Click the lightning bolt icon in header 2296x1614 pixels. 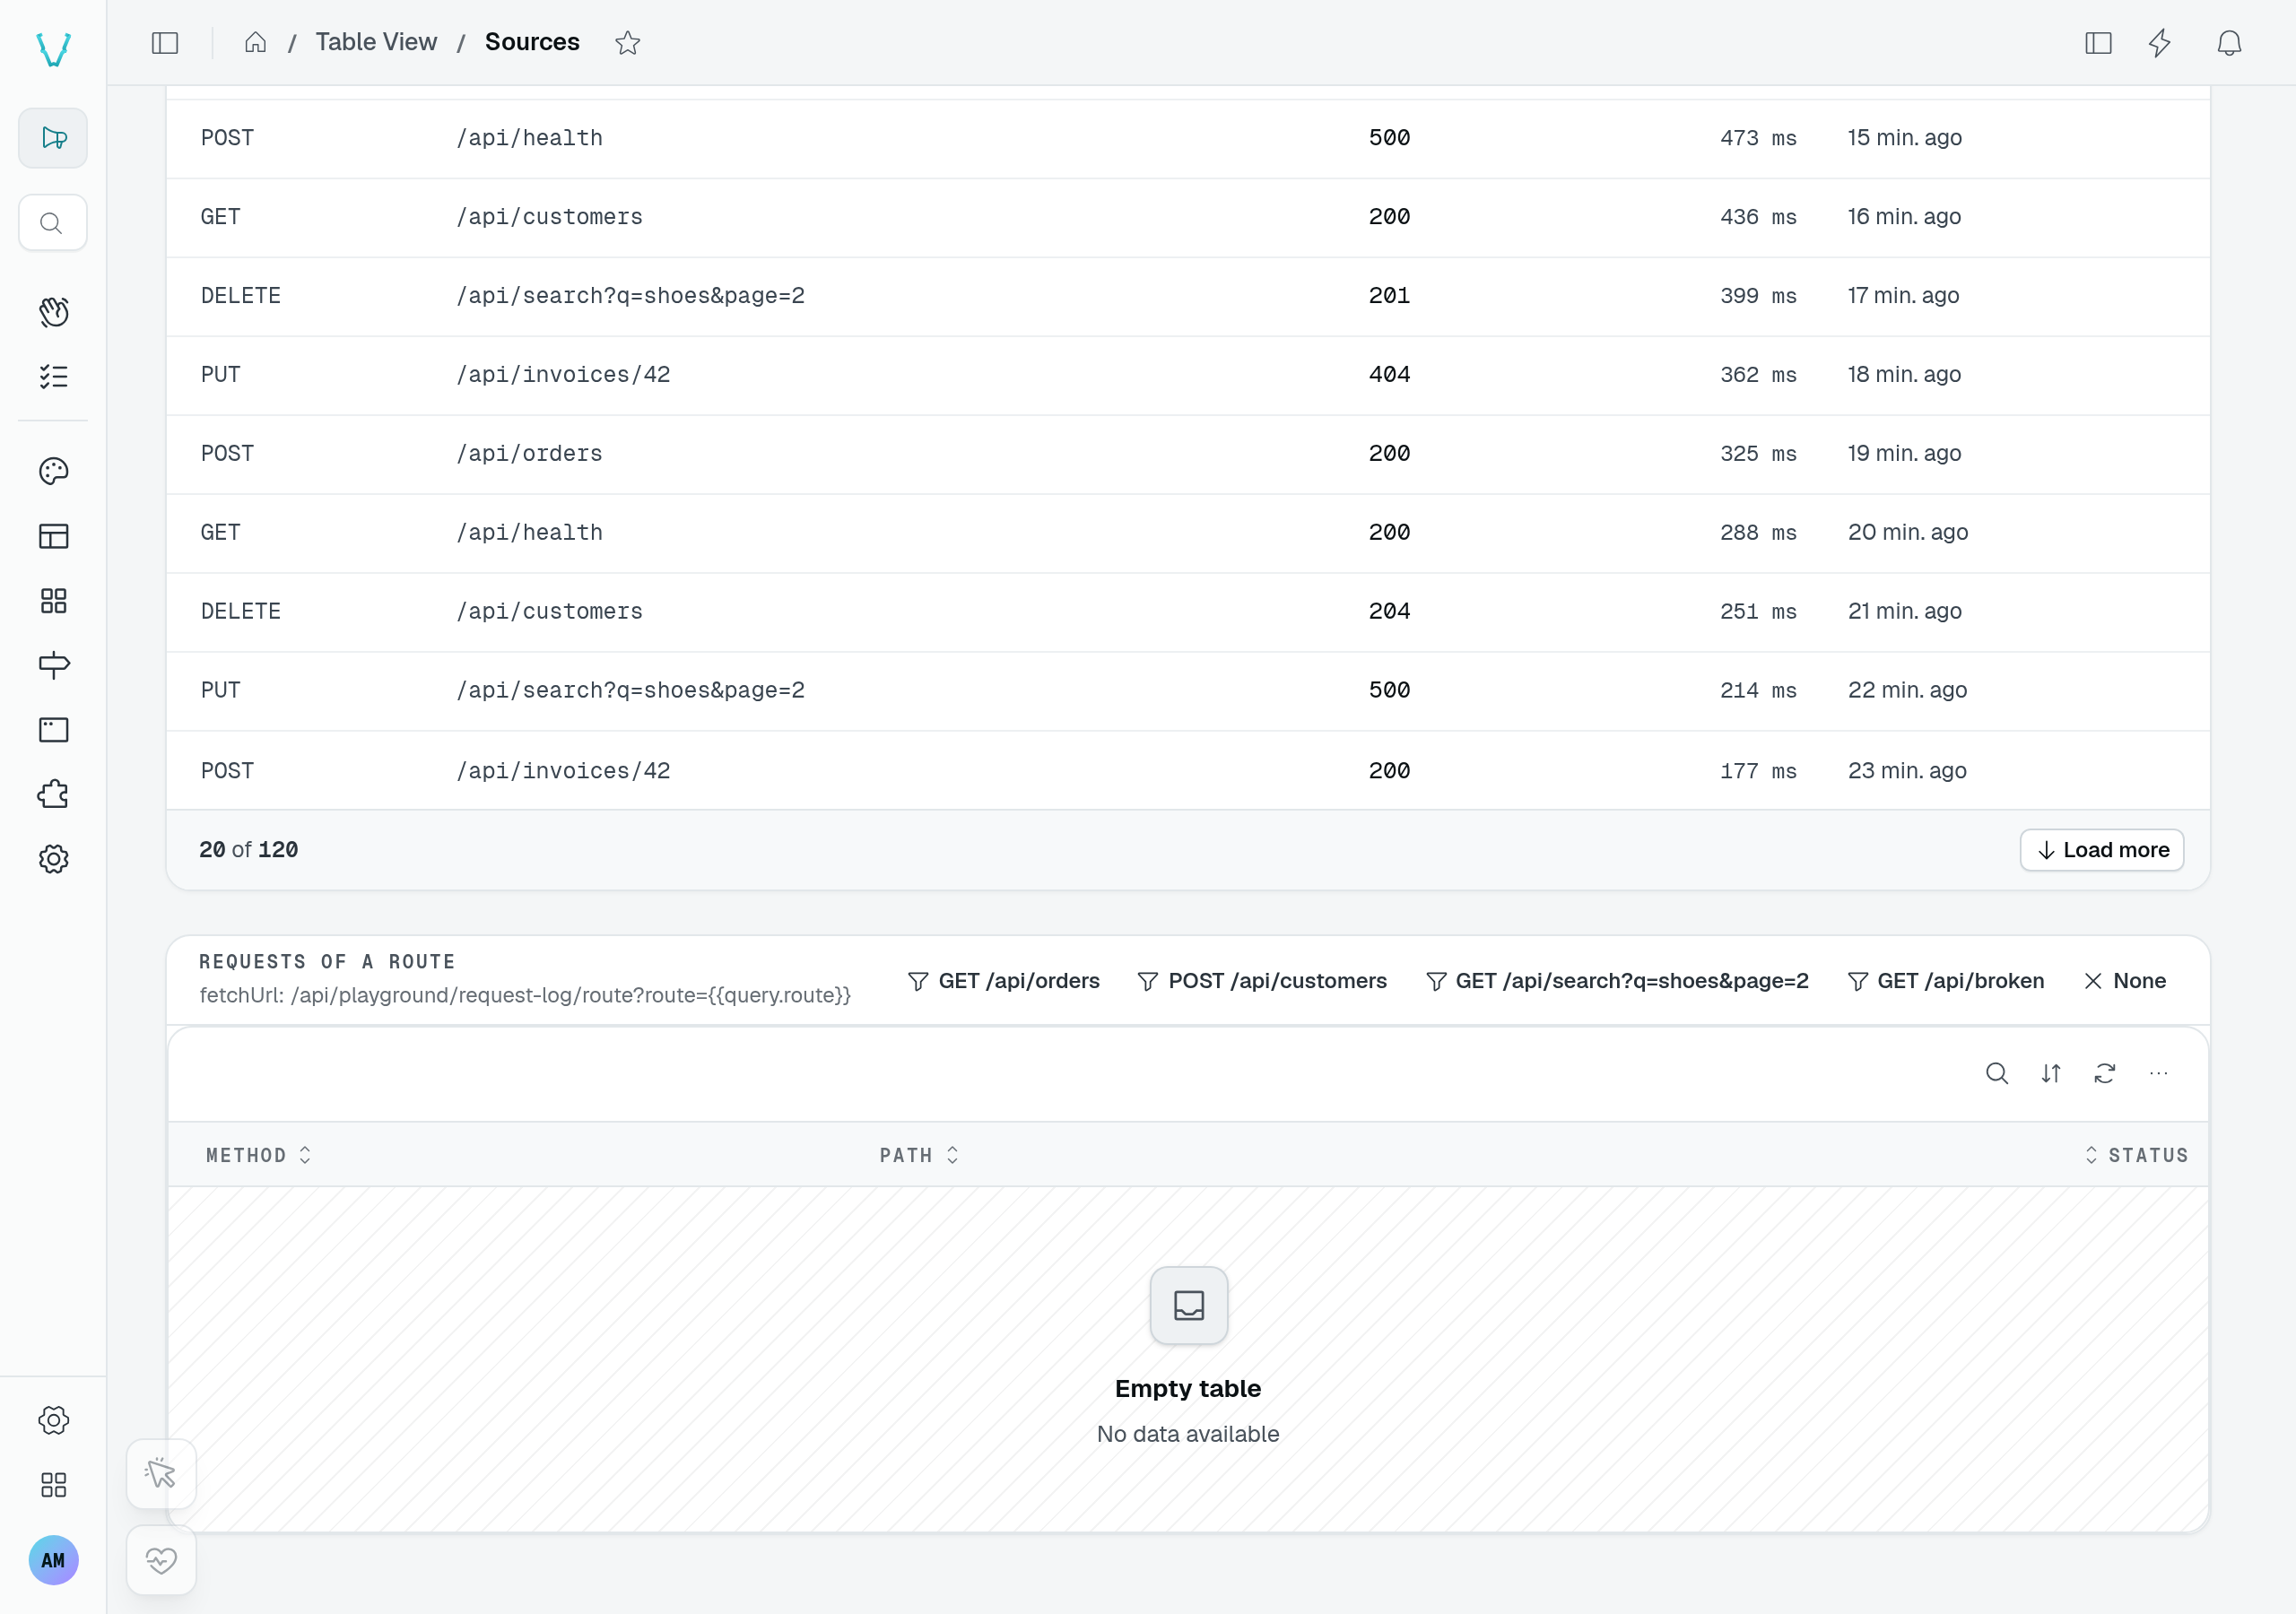click(x=2160, y=43)
